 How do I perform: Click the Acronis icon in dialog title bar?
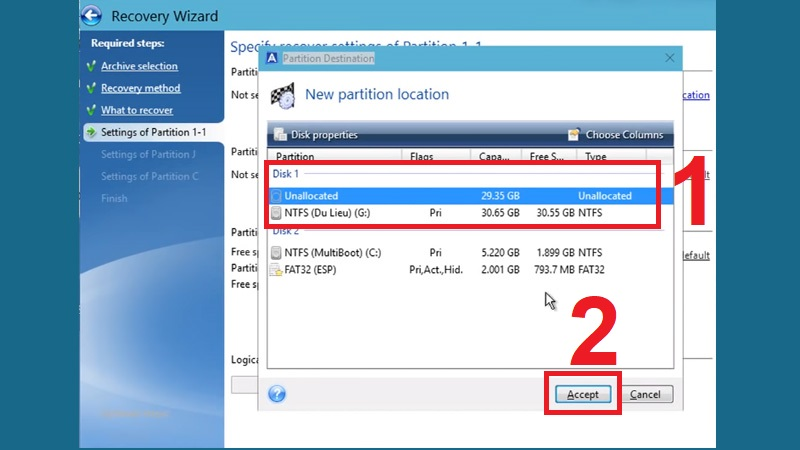[272, 58]
